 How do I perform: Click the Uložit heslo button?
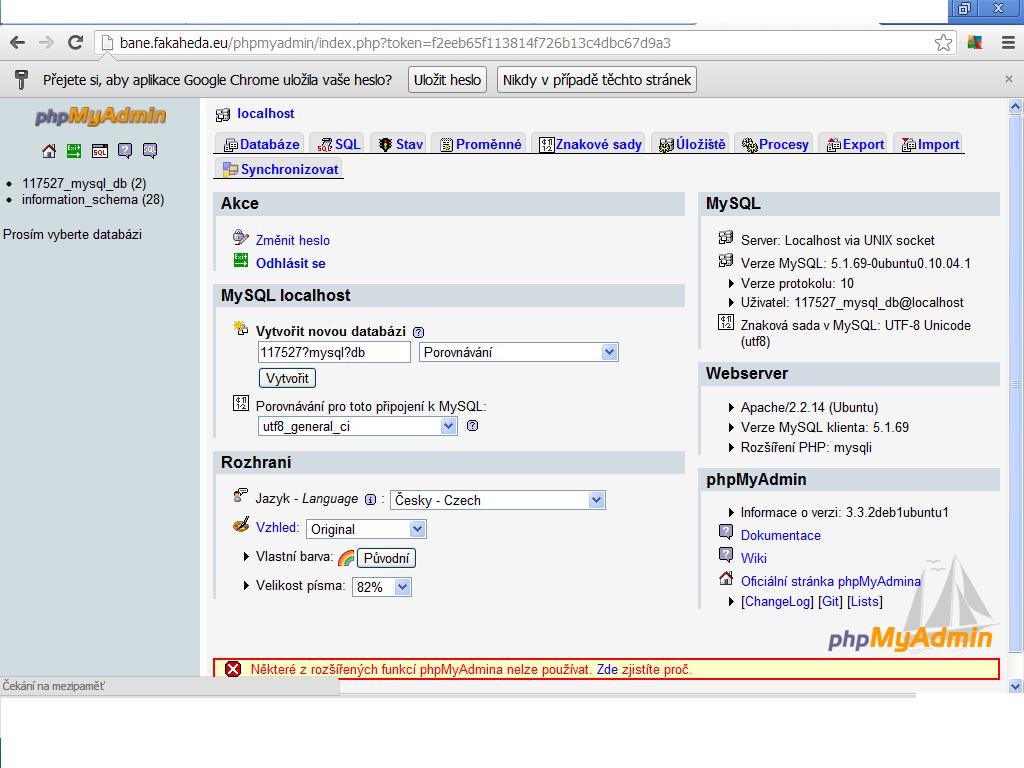pyautogui.click(x=447, y=80)
